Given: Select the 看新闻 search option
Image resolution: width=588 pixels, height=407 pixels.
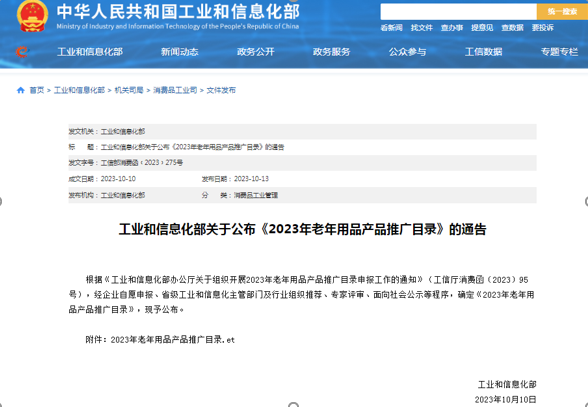Looking at the screenshot, I should [x=392, y=28].
